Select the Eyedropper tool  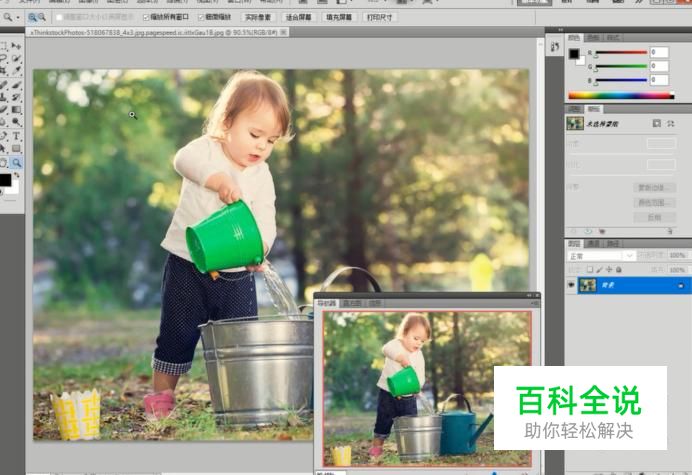16,71
